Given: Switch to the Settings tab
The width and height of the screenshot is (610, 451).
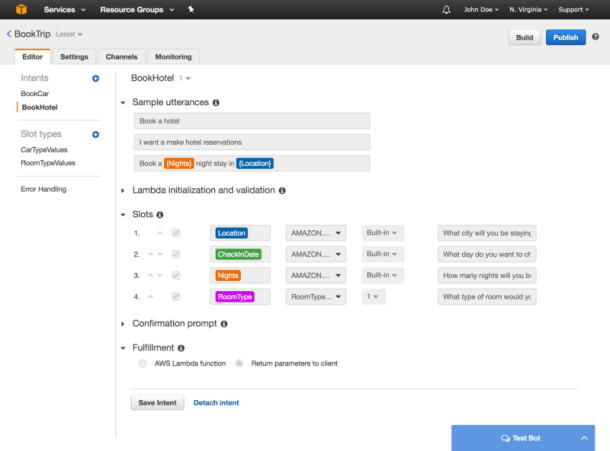Looking at the screenshot, I should pos(74,57).
